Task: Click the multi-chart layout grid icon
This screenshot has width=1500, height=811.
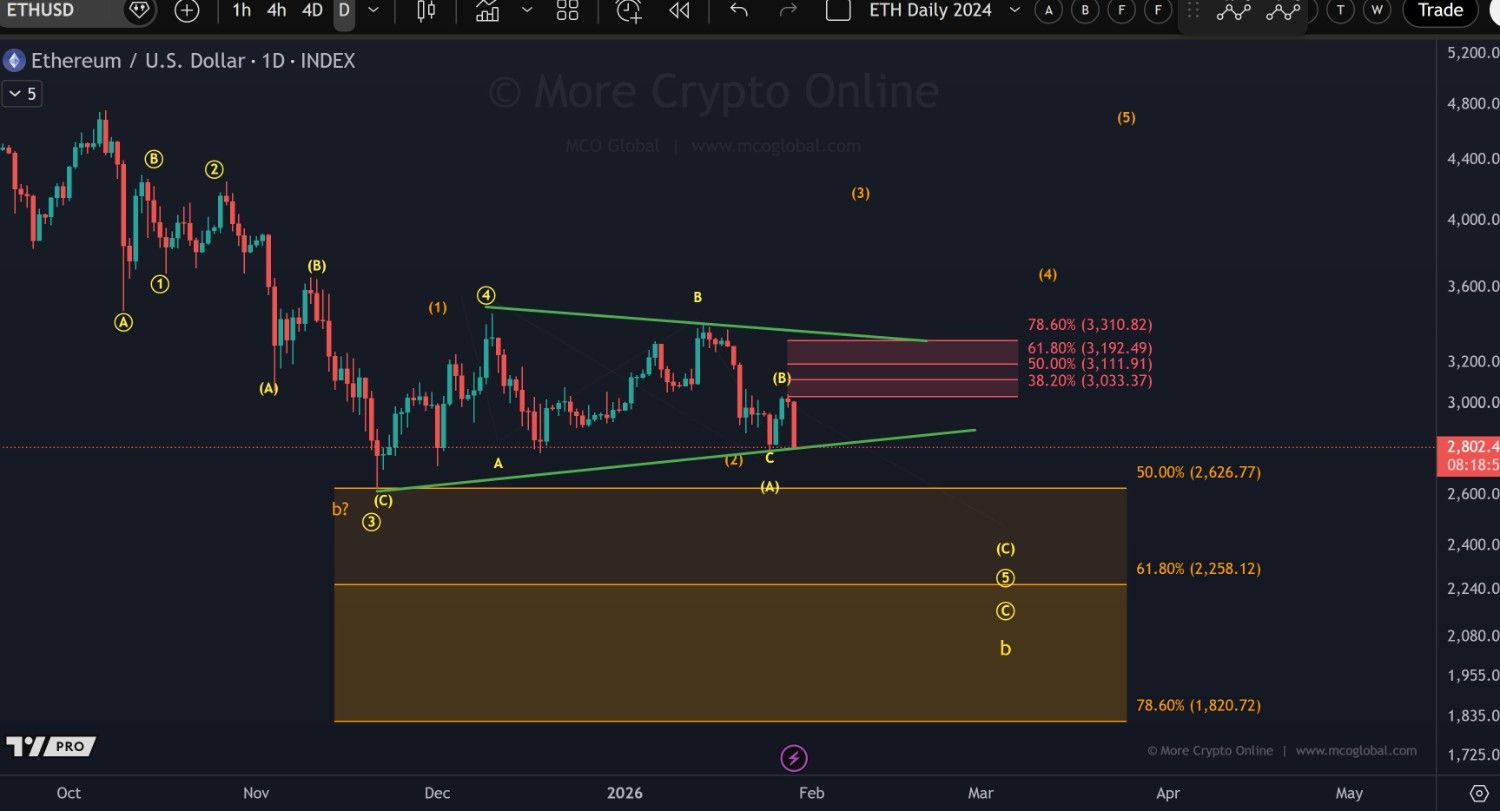Action: coord(567,11)
